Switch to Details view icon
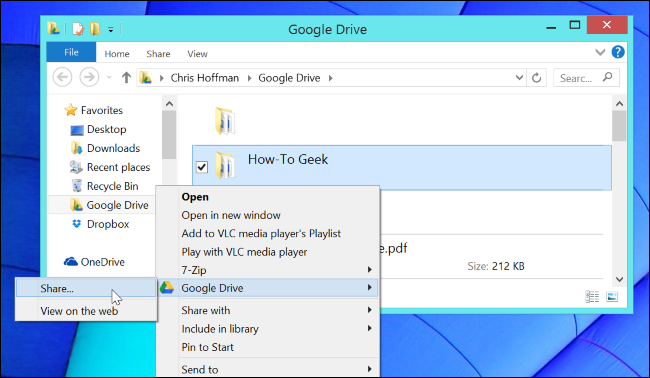 coord(592,296)
